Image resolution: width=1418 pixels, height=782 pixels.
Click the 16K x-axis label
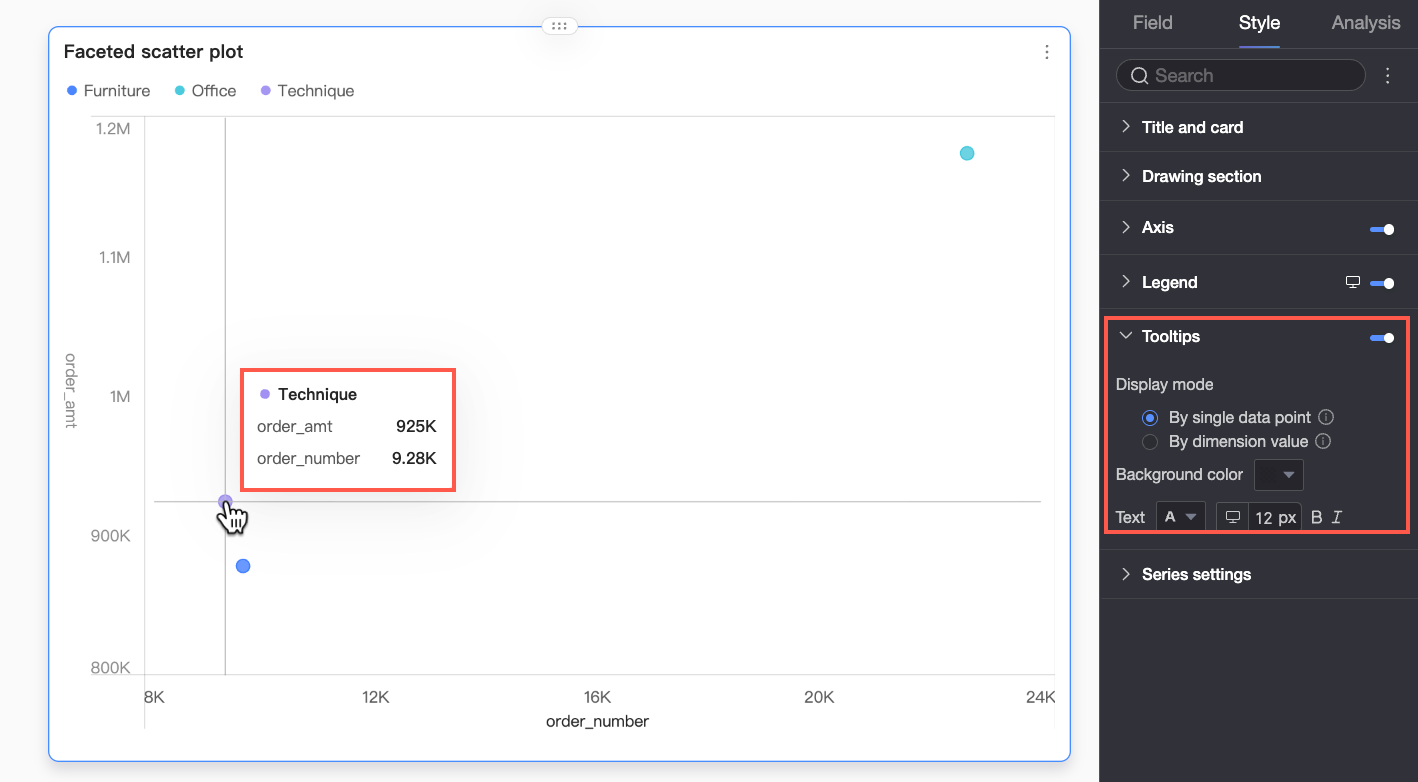pyautogui.click(x=597, y=697)
